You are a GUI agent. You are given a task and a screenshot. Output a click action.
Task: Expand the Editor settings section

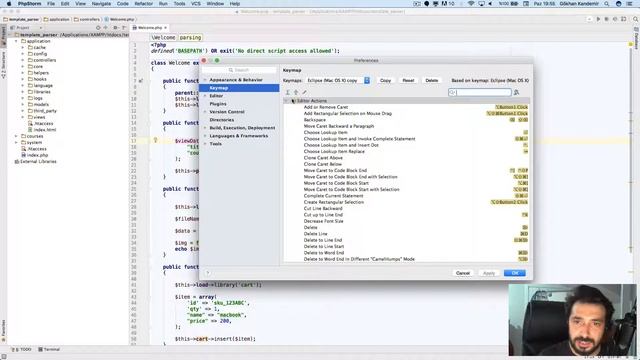coord(205,96)
